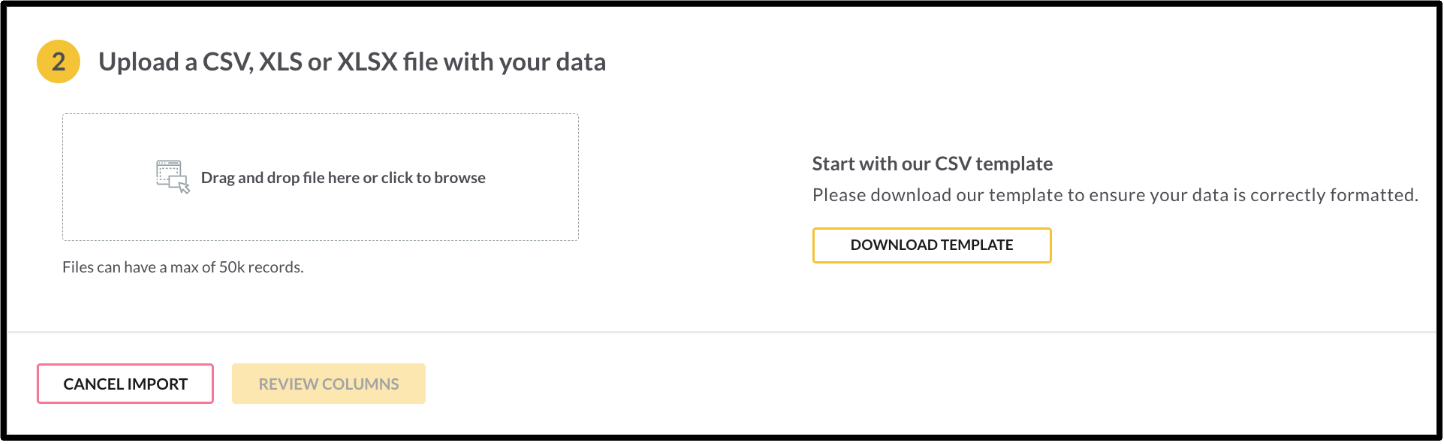The image size is (1444, 444).
Task: Click the 'Start with our CSV template' heading
Action: click(x=933, y=164)
